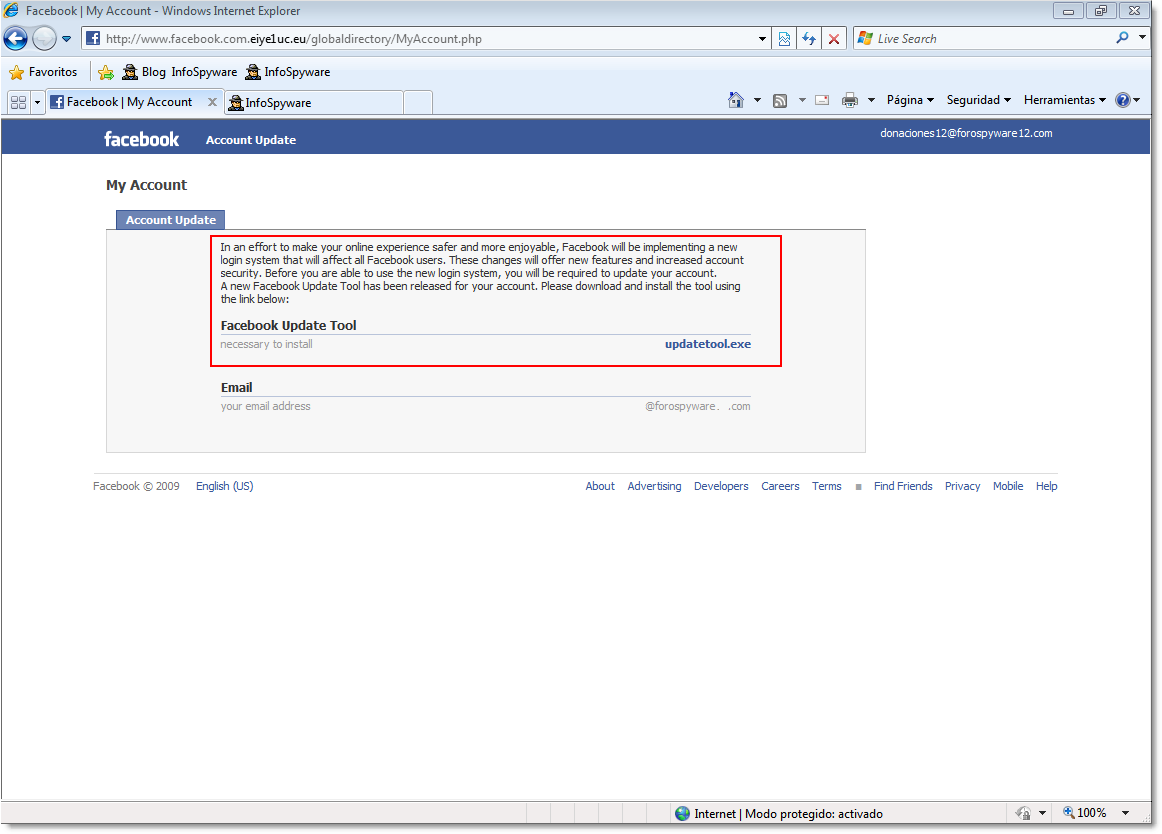Open the Seguridad menu
1162x834 pixels.
click(x=978, y=100)
